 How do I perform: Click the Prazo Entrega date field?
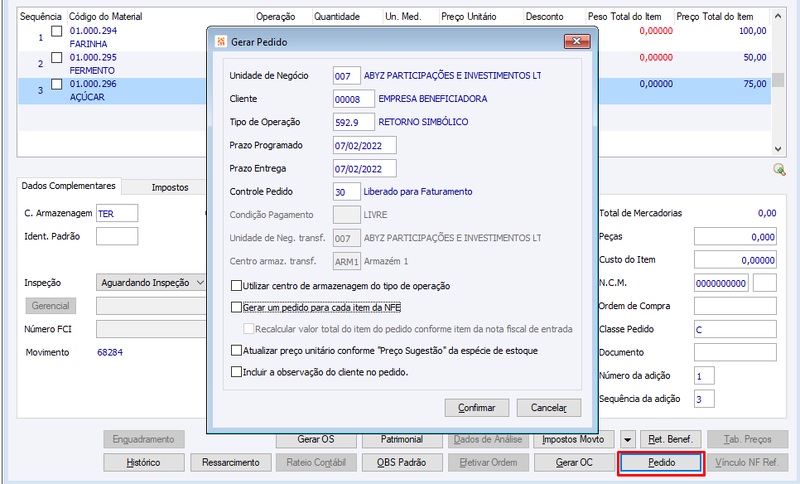click(364, 169)
